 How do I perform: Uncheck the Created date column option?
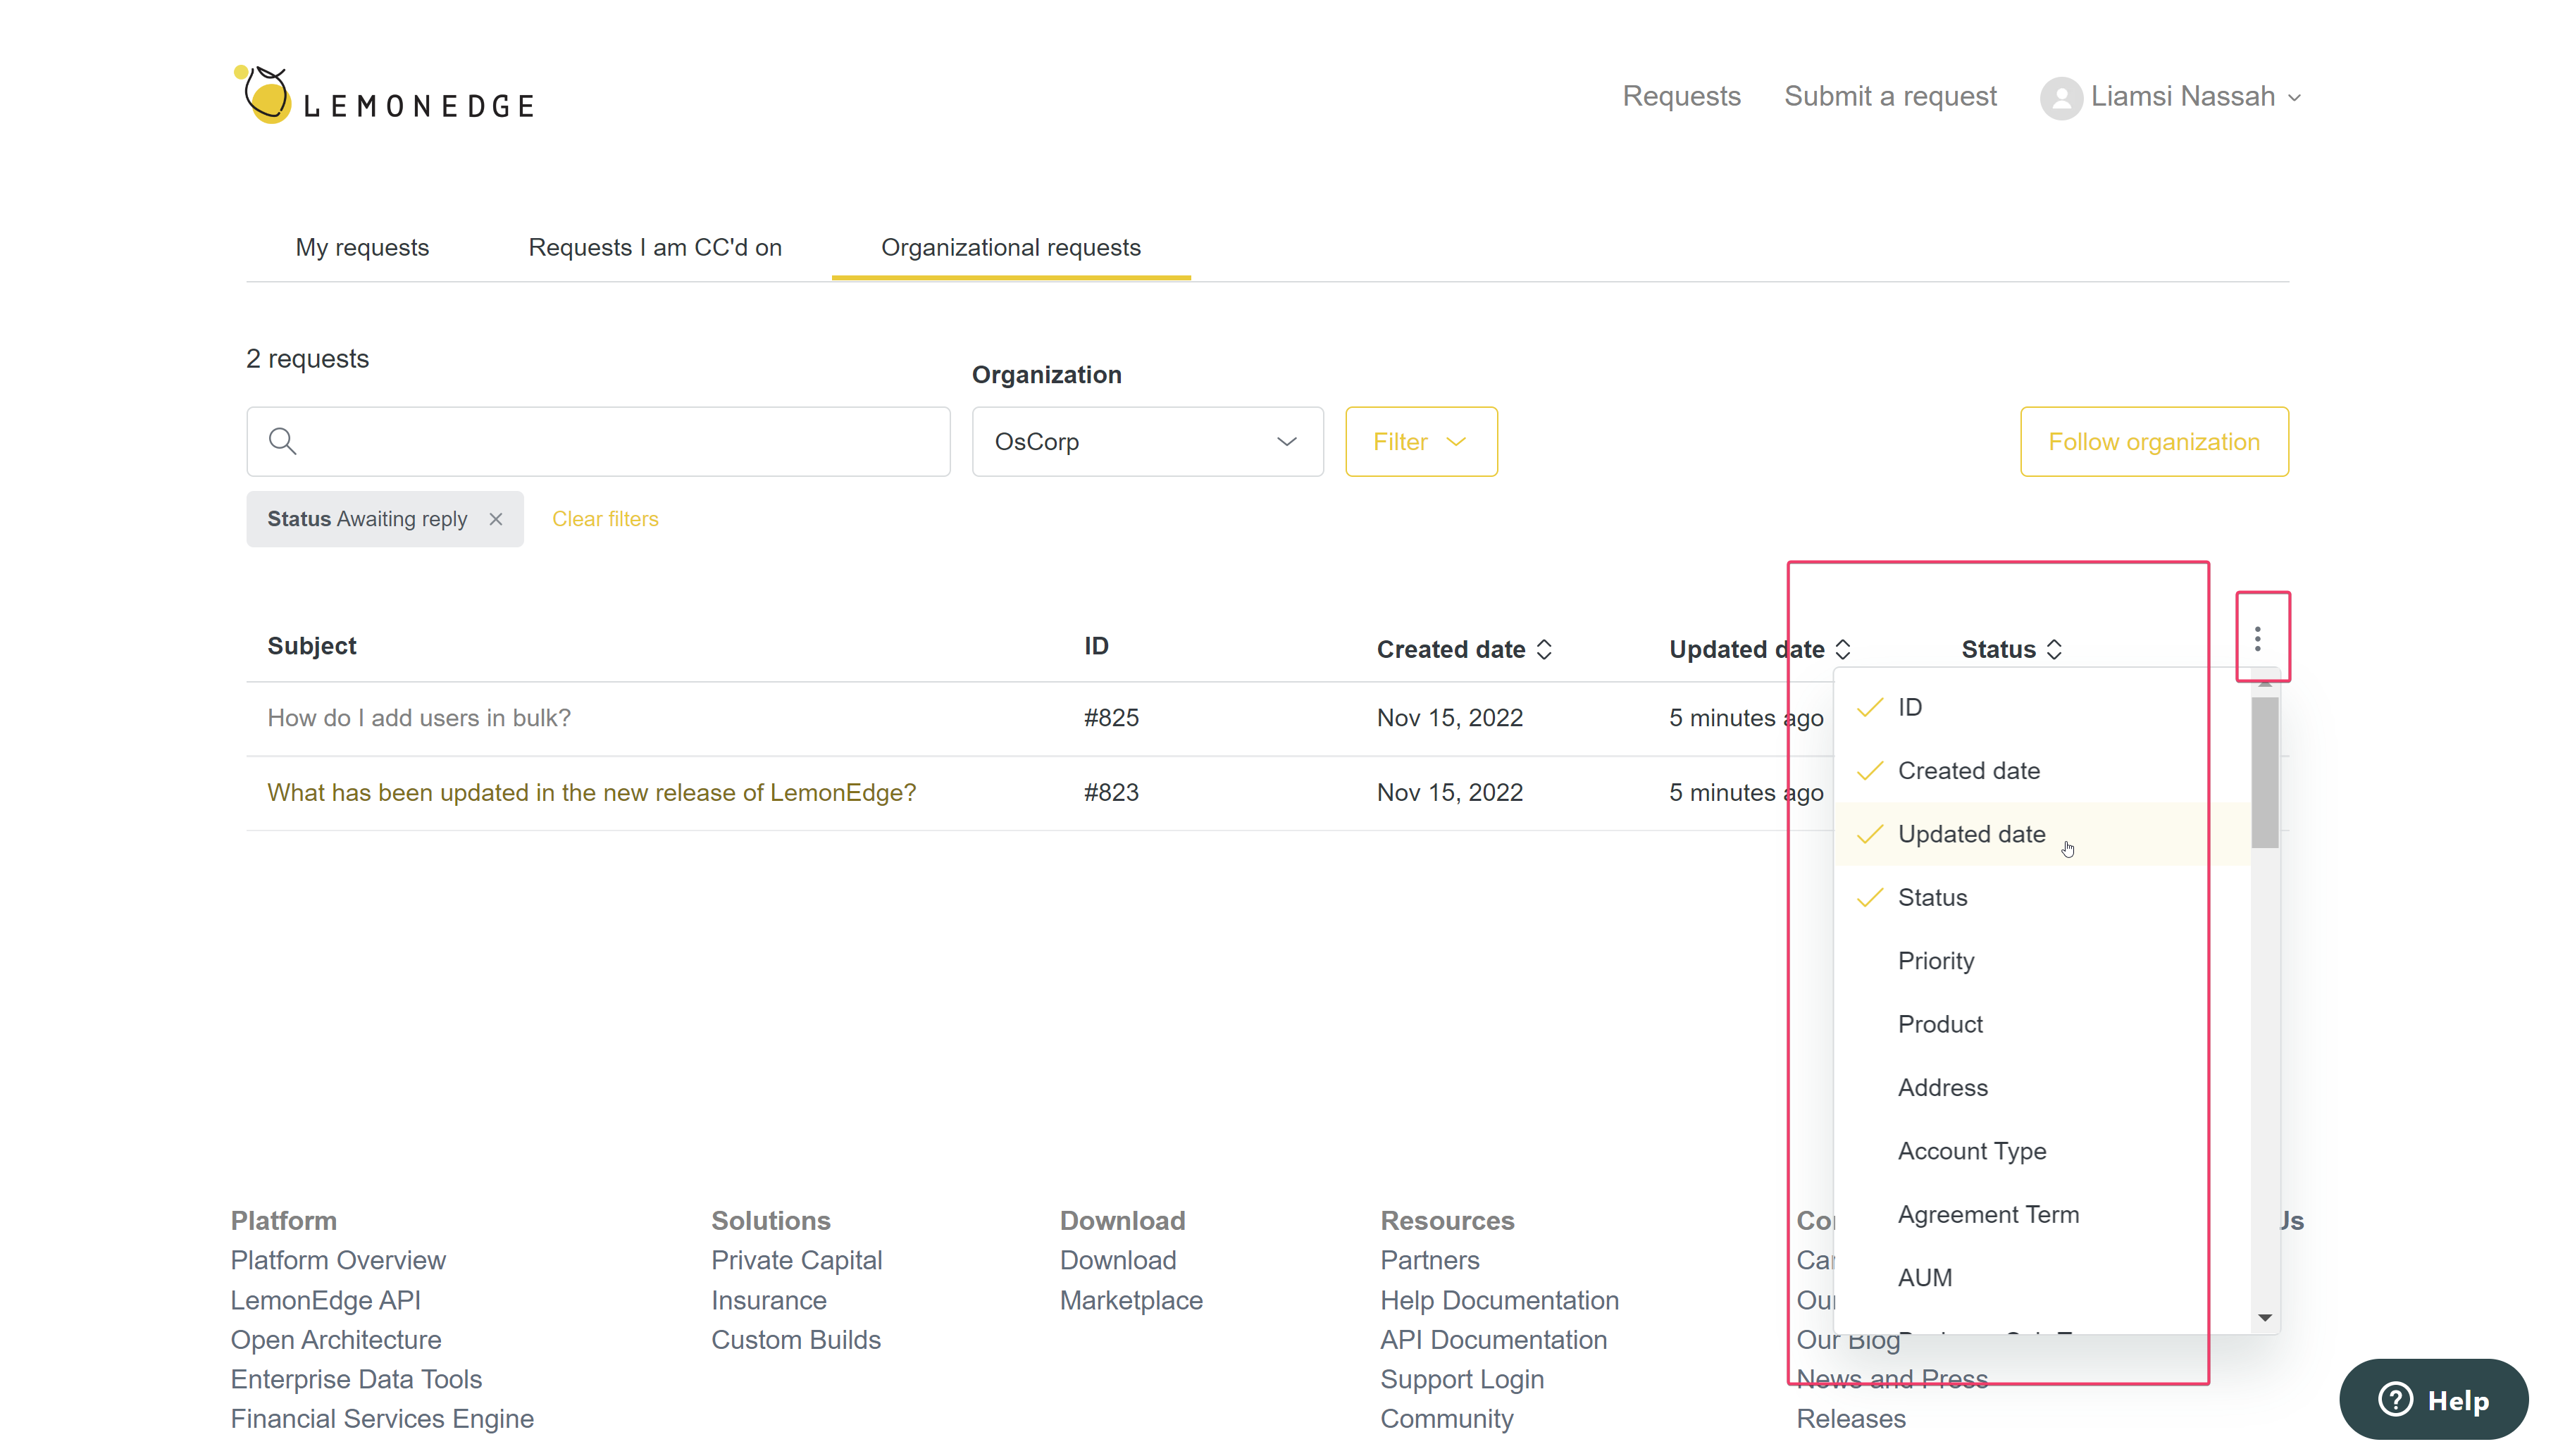pyautogui.click(x=2041, y=770)
